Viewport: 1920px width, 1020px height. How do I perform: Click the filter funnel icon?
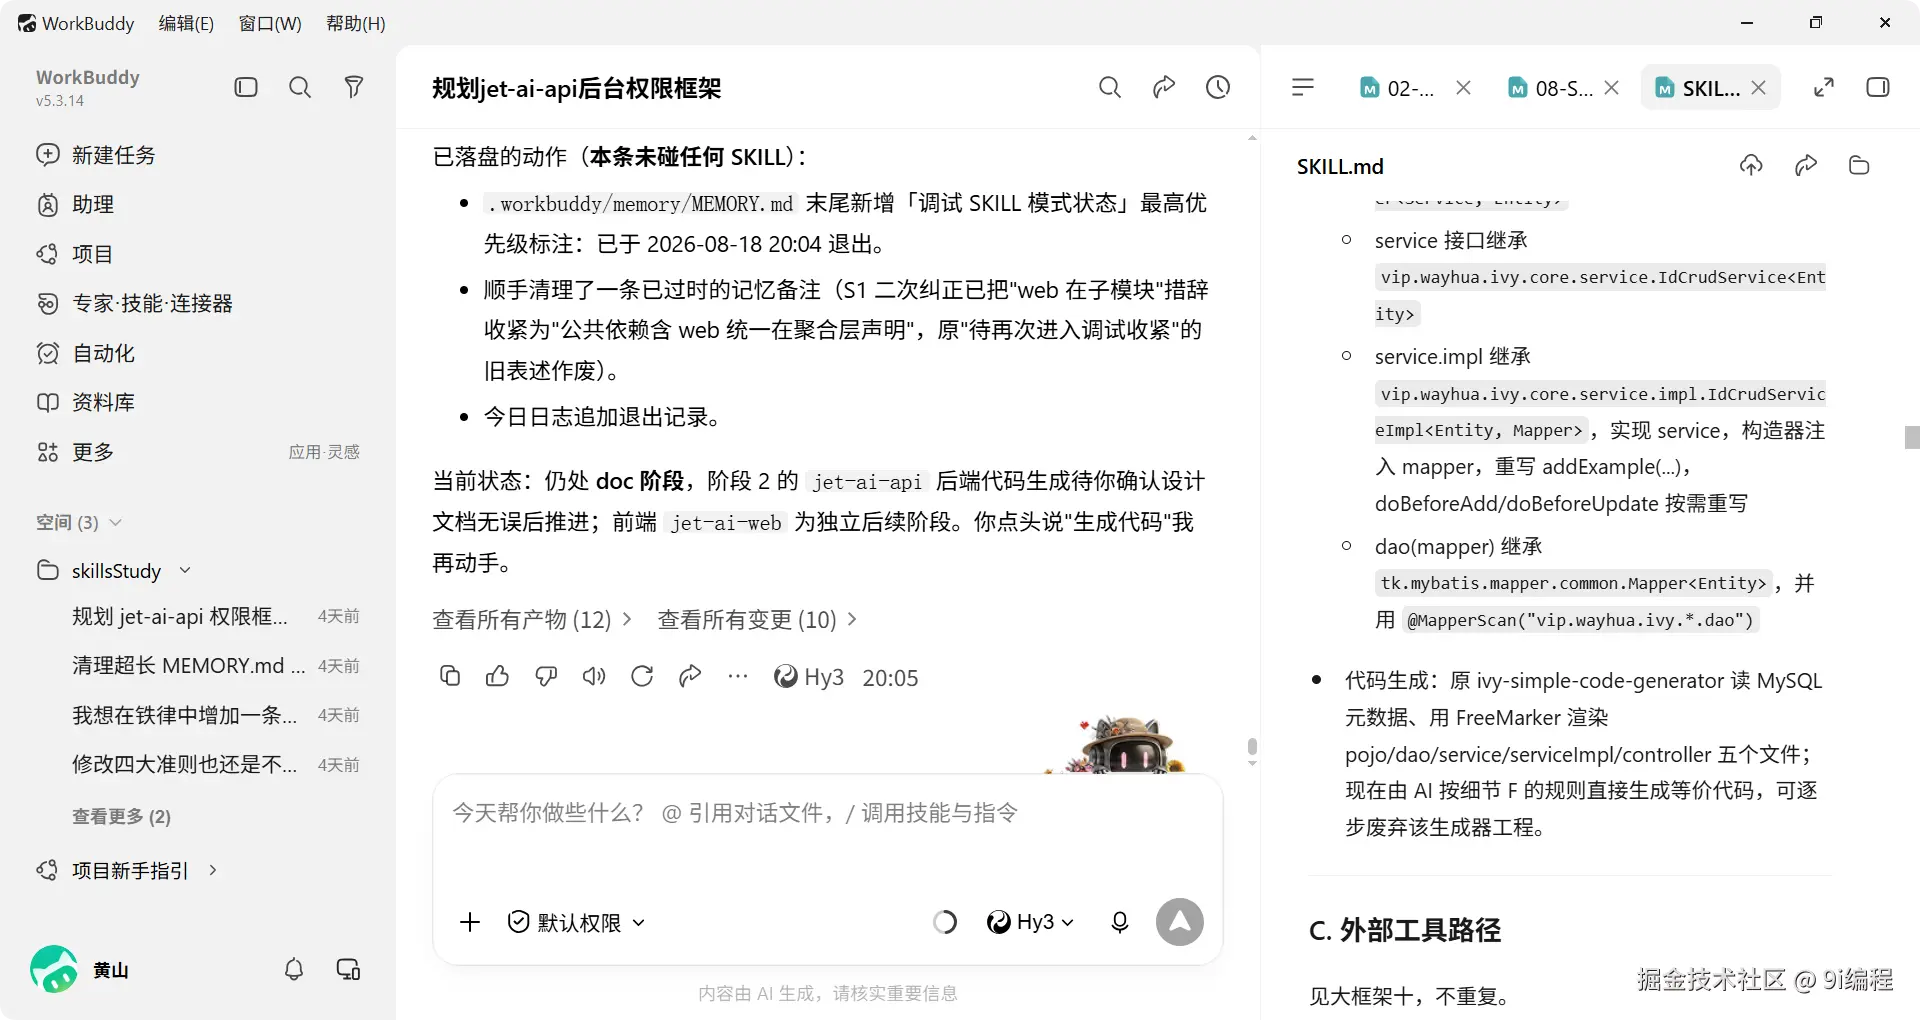click(354, 87)
